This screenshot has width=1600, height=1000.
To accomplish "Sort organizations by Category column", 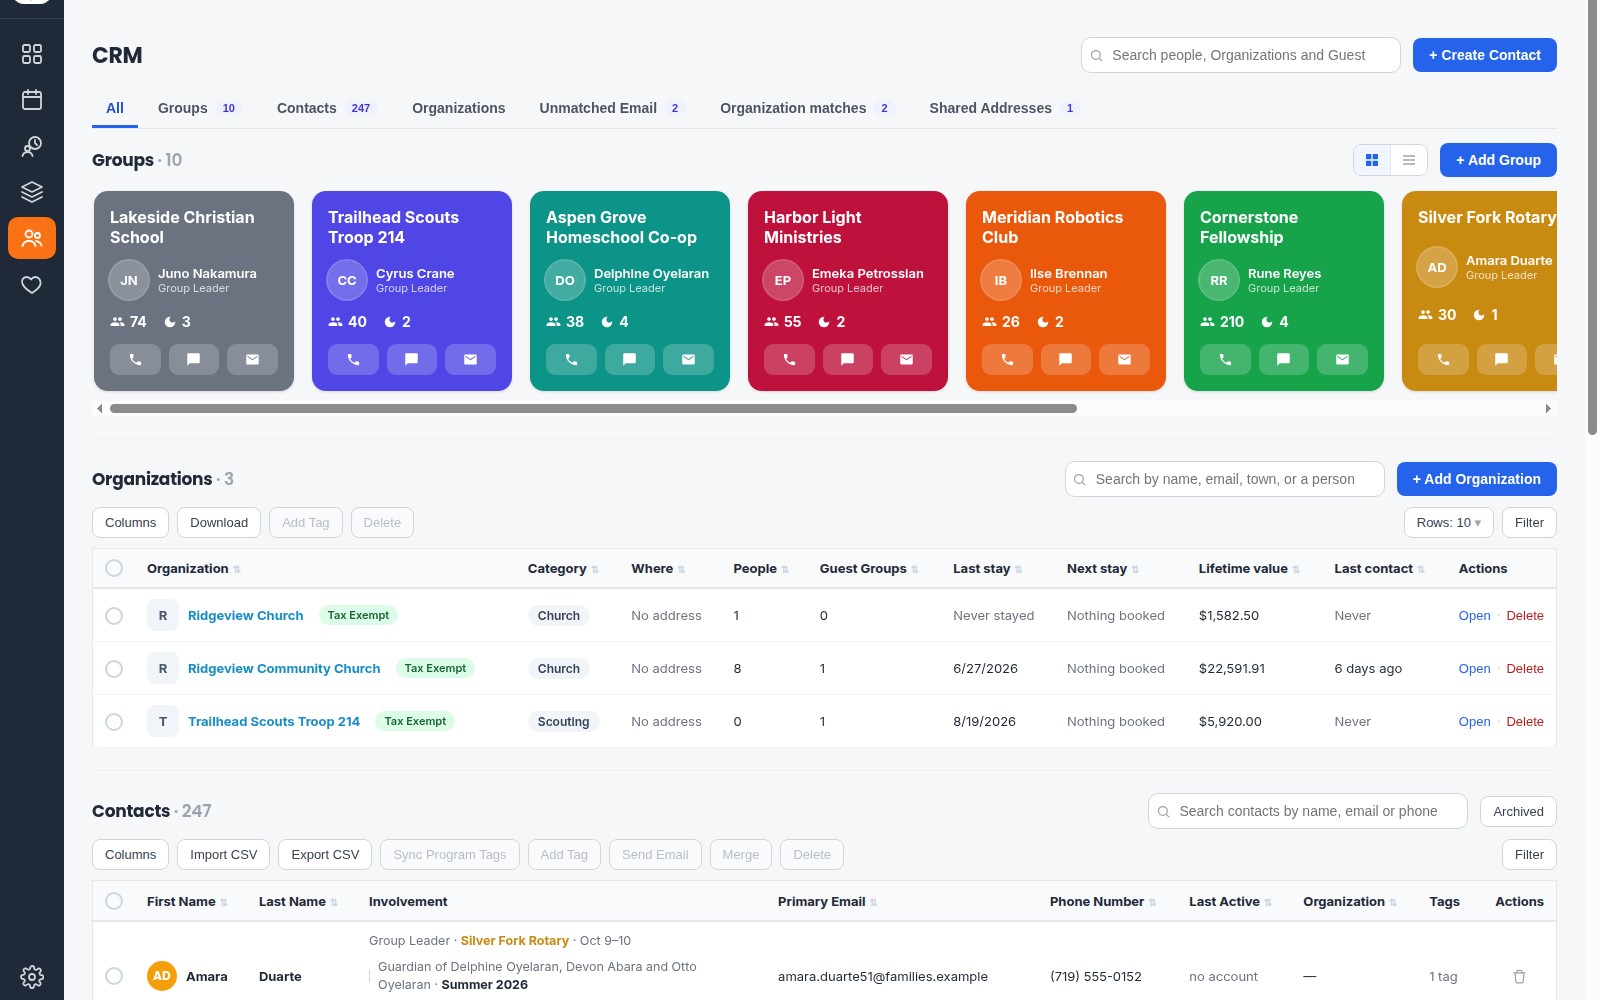I will click(563, 569).
